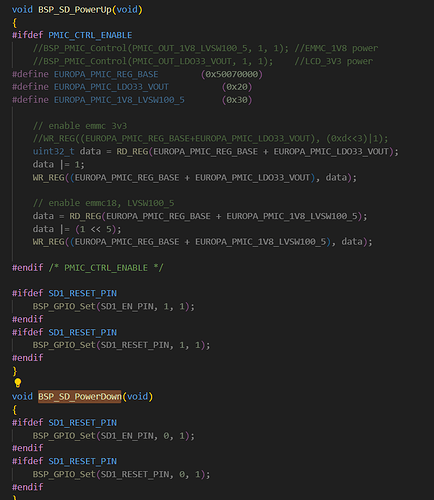Click the "//LCD_3V3 power" trailing comment
The image size is (434, 500).
(334, 61)
